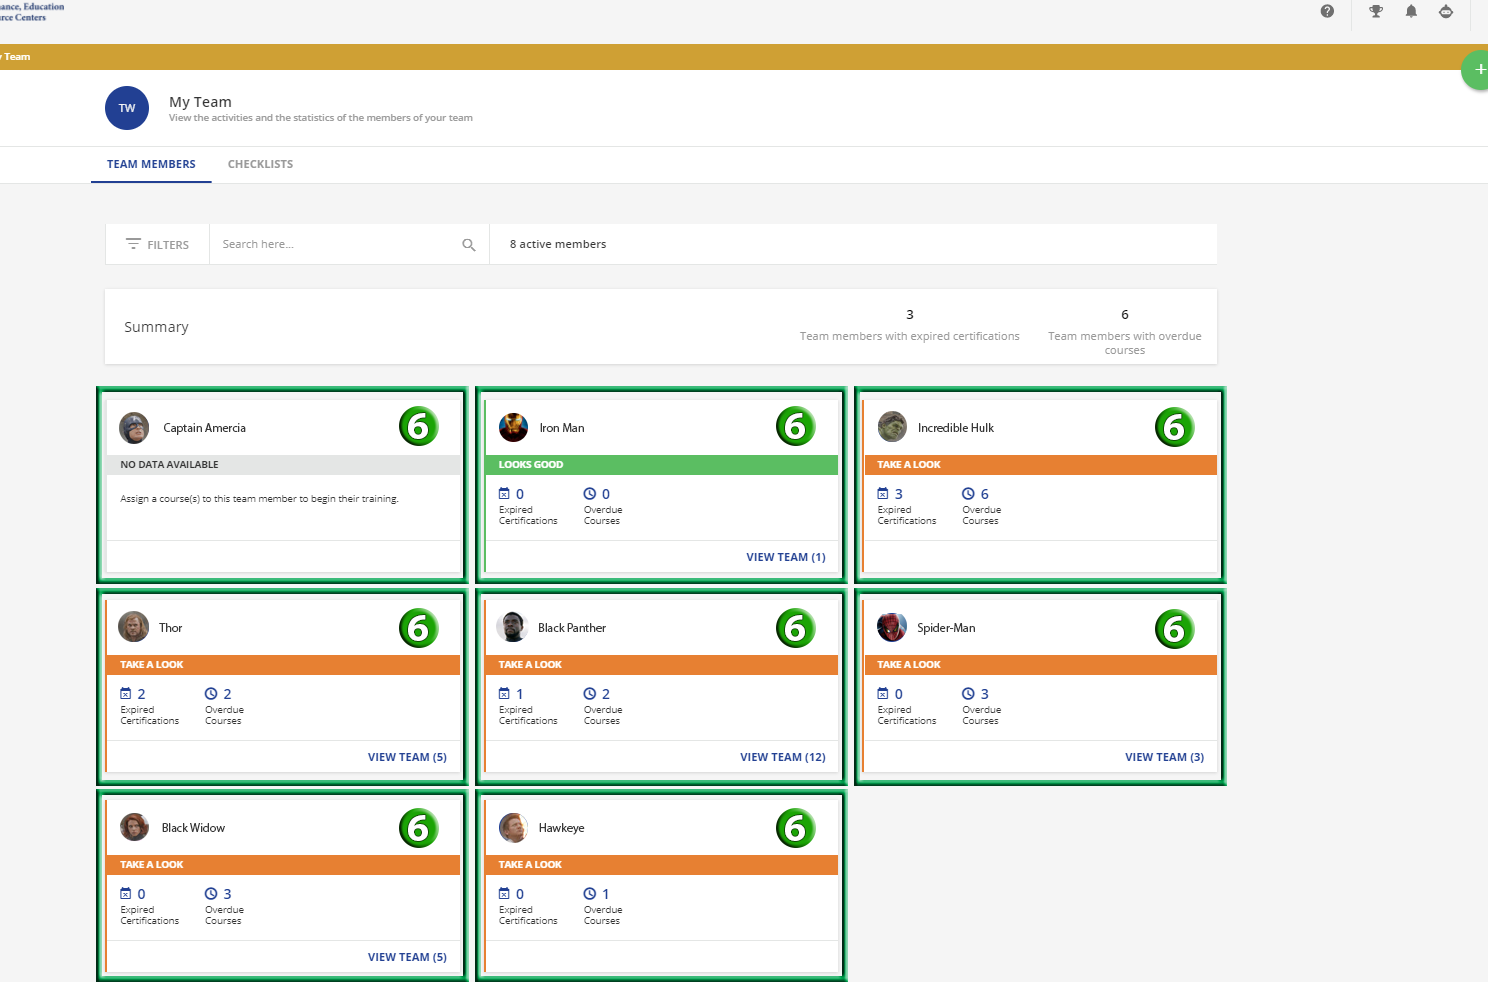Click Iron Man's profile picture

coord(513,428)
